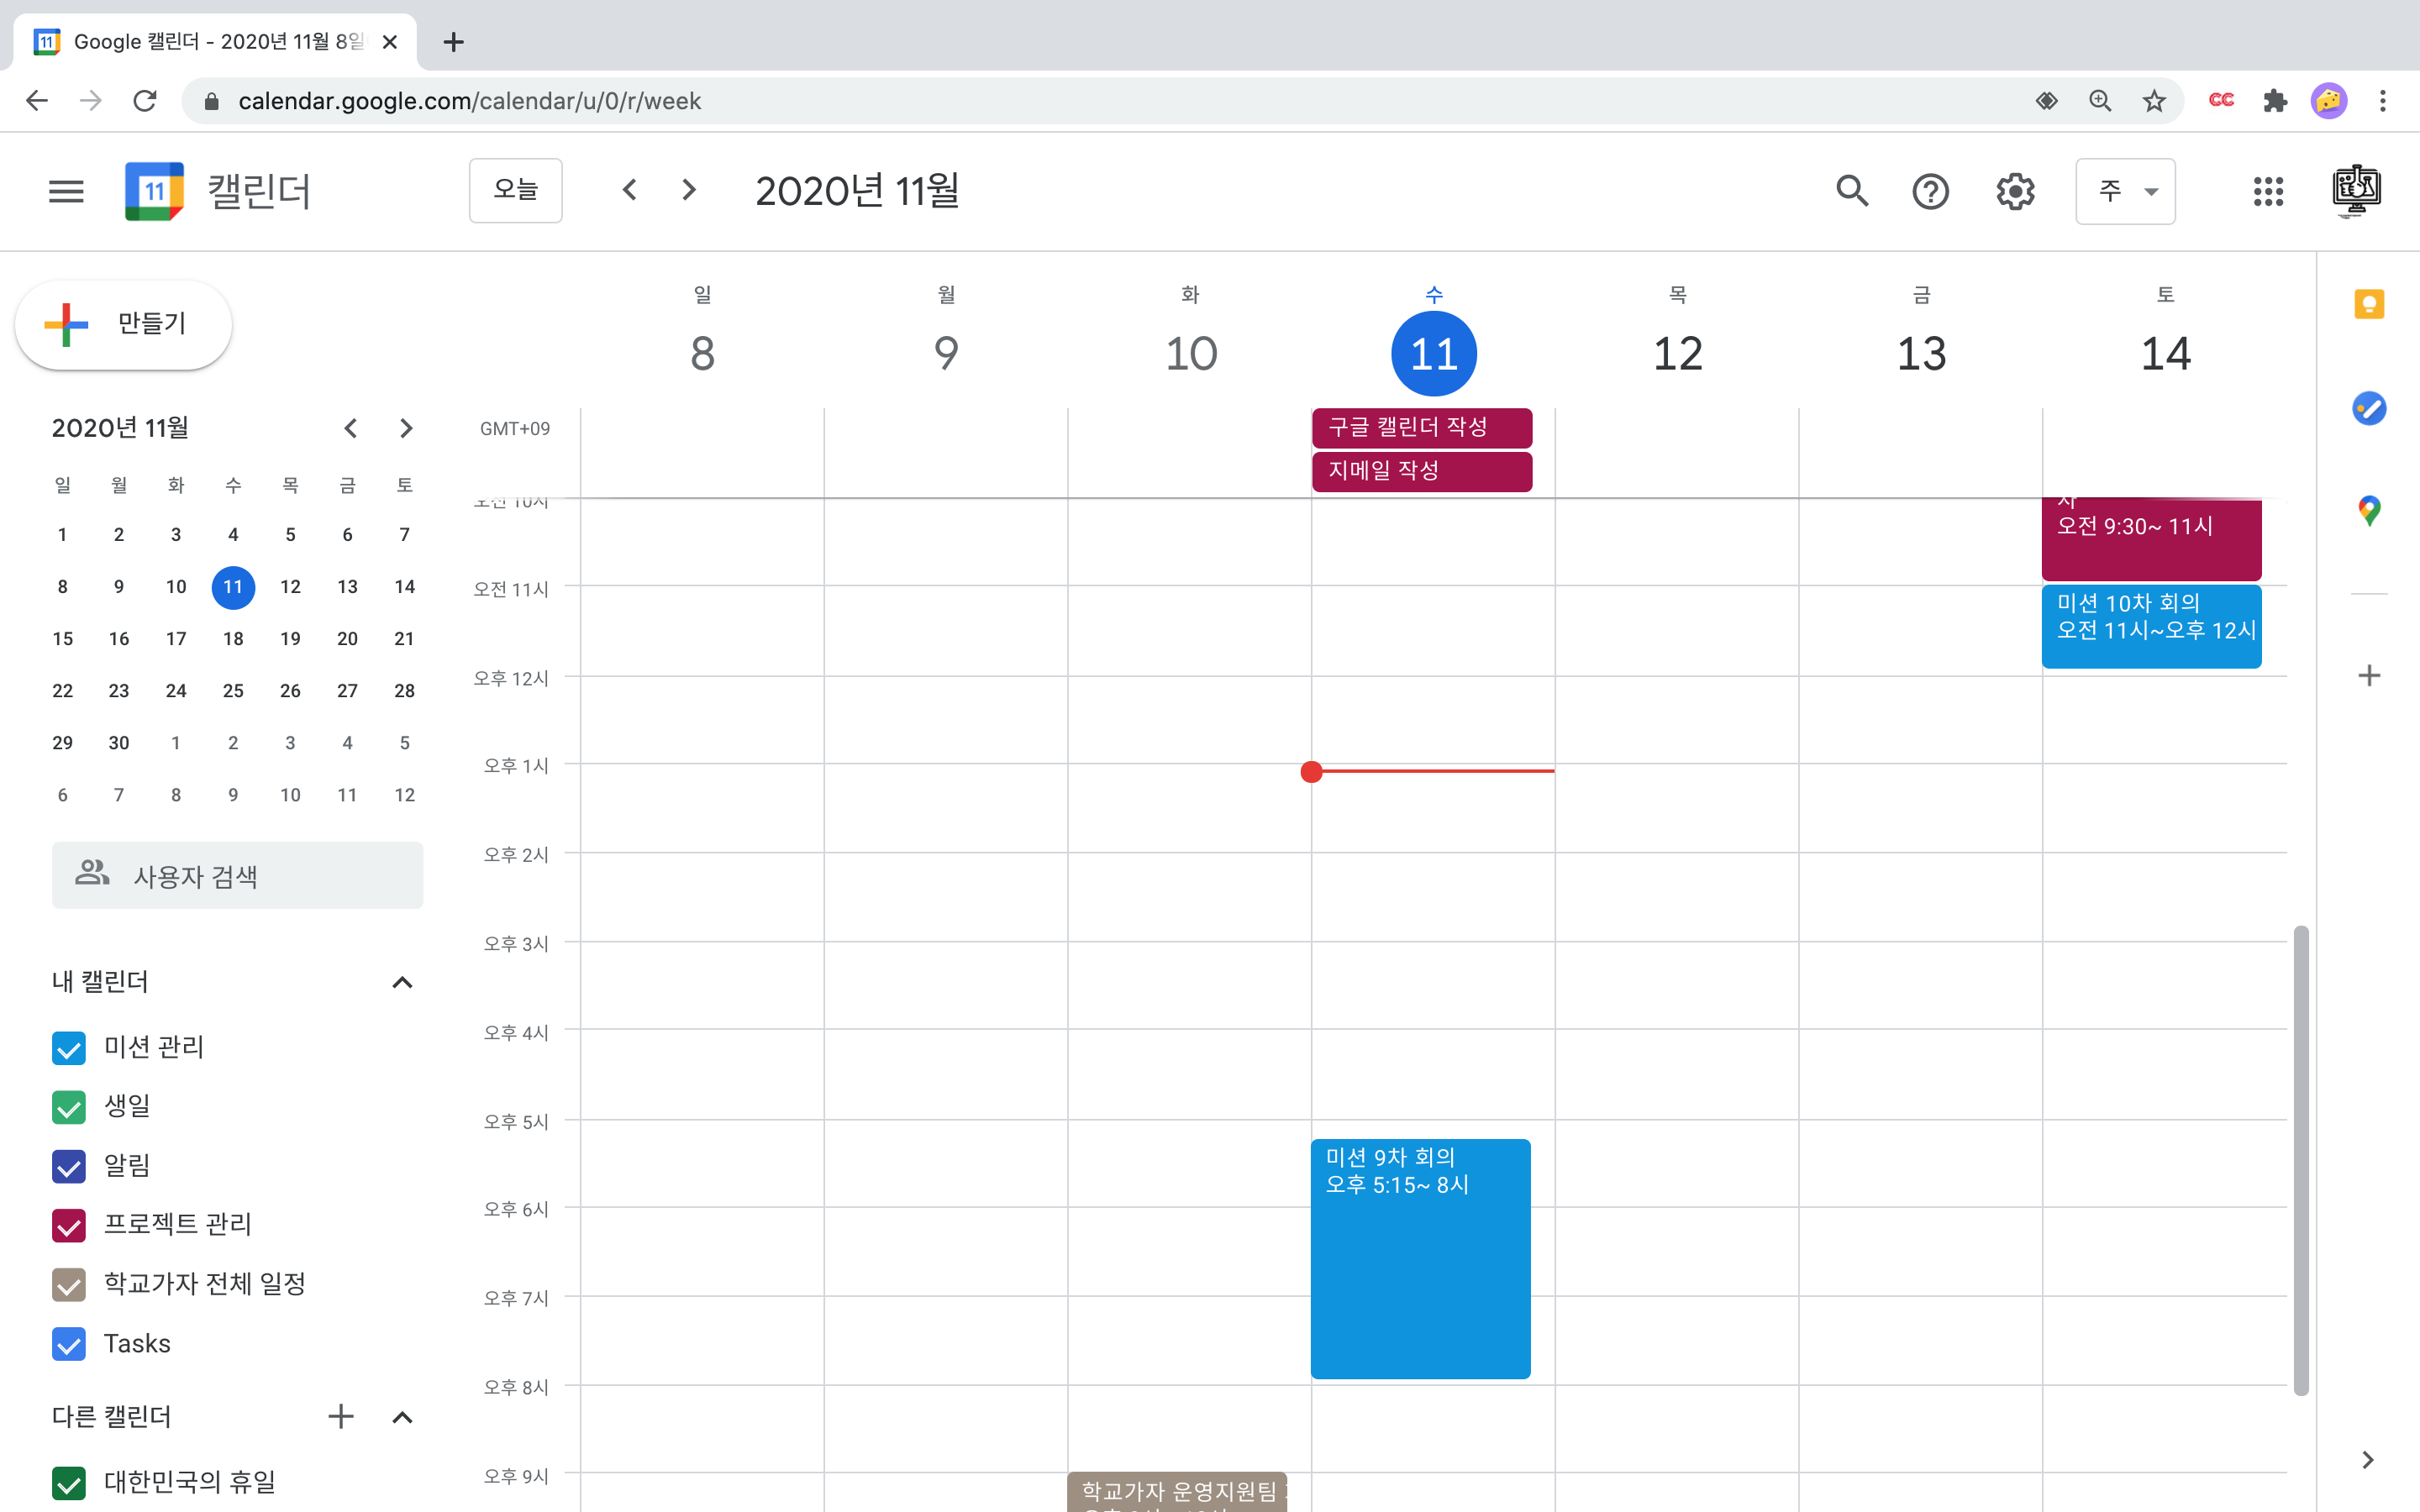Click the 사용자 검색 field
This screenshot has width=2420, height=1512.
238,876
